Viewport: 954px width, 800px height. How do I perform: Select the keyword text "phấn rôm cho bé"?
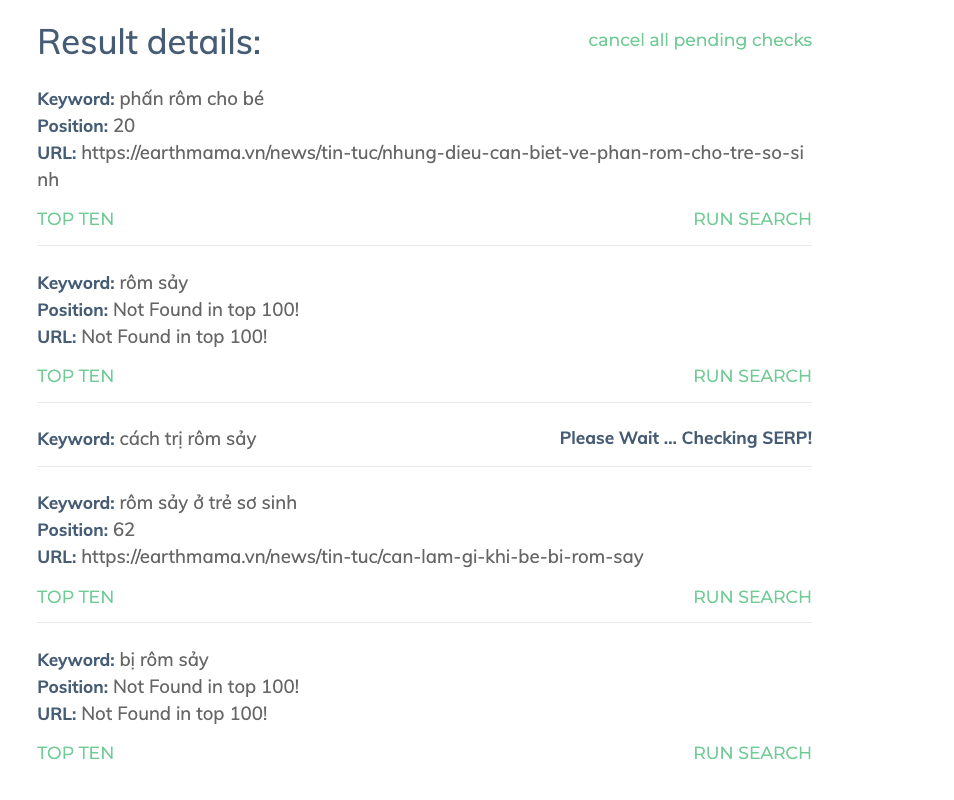192,99
